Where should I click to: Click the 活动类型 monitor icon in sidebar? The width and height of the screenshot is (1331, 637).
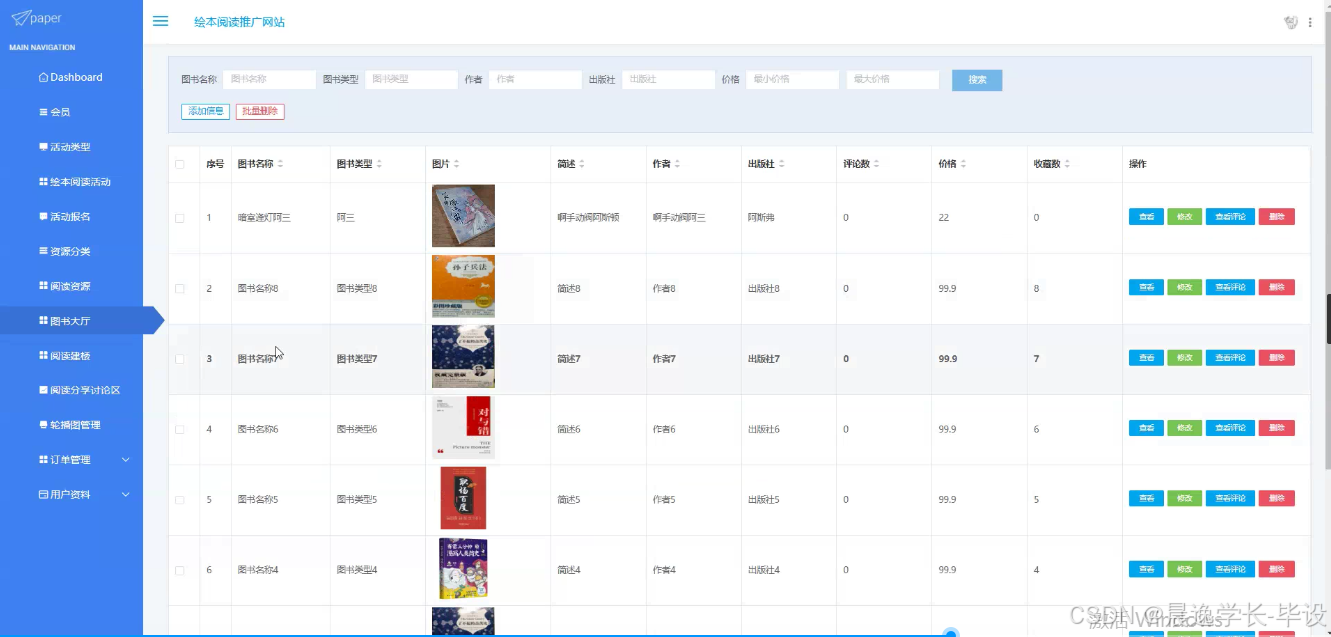point(43,147)
